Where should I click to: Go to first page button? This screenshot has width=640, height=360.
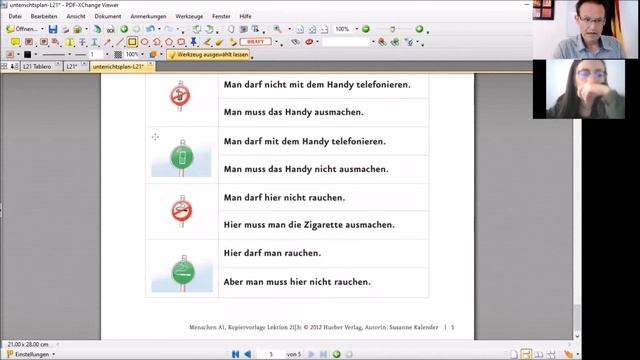point(236,354)
